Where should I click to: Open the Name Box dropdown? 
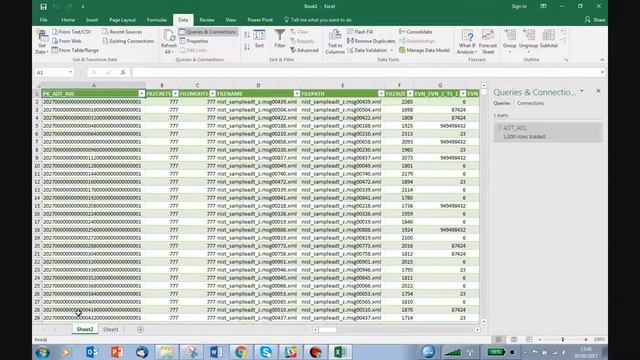click(x=70, y=73)
